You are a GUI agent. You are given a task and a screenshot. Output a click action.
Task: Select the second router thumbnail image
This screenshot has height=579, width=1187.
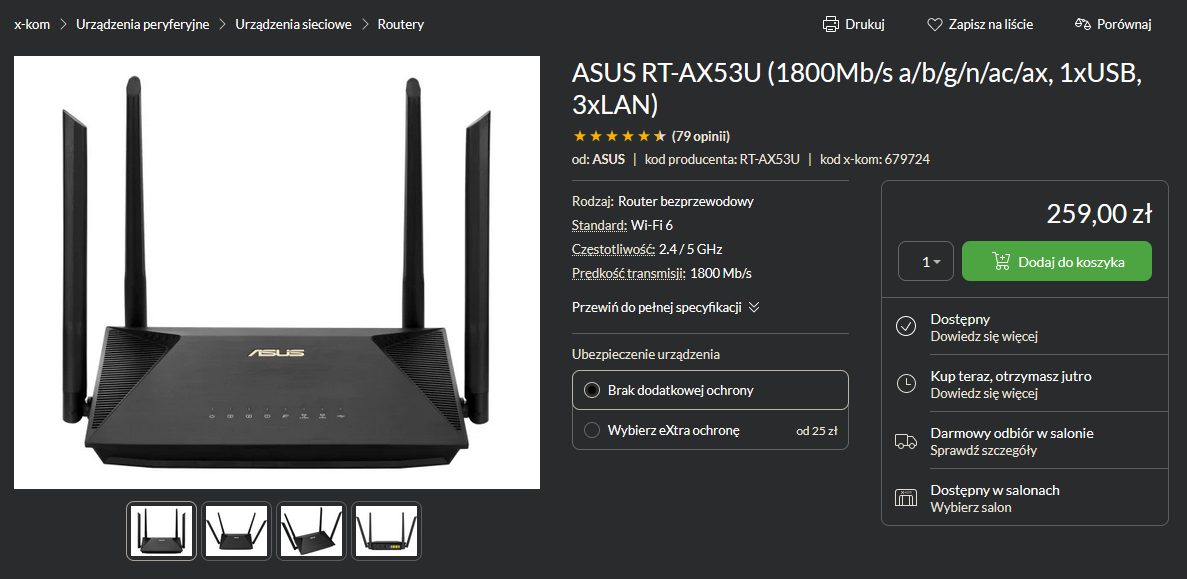coord(236,531)
